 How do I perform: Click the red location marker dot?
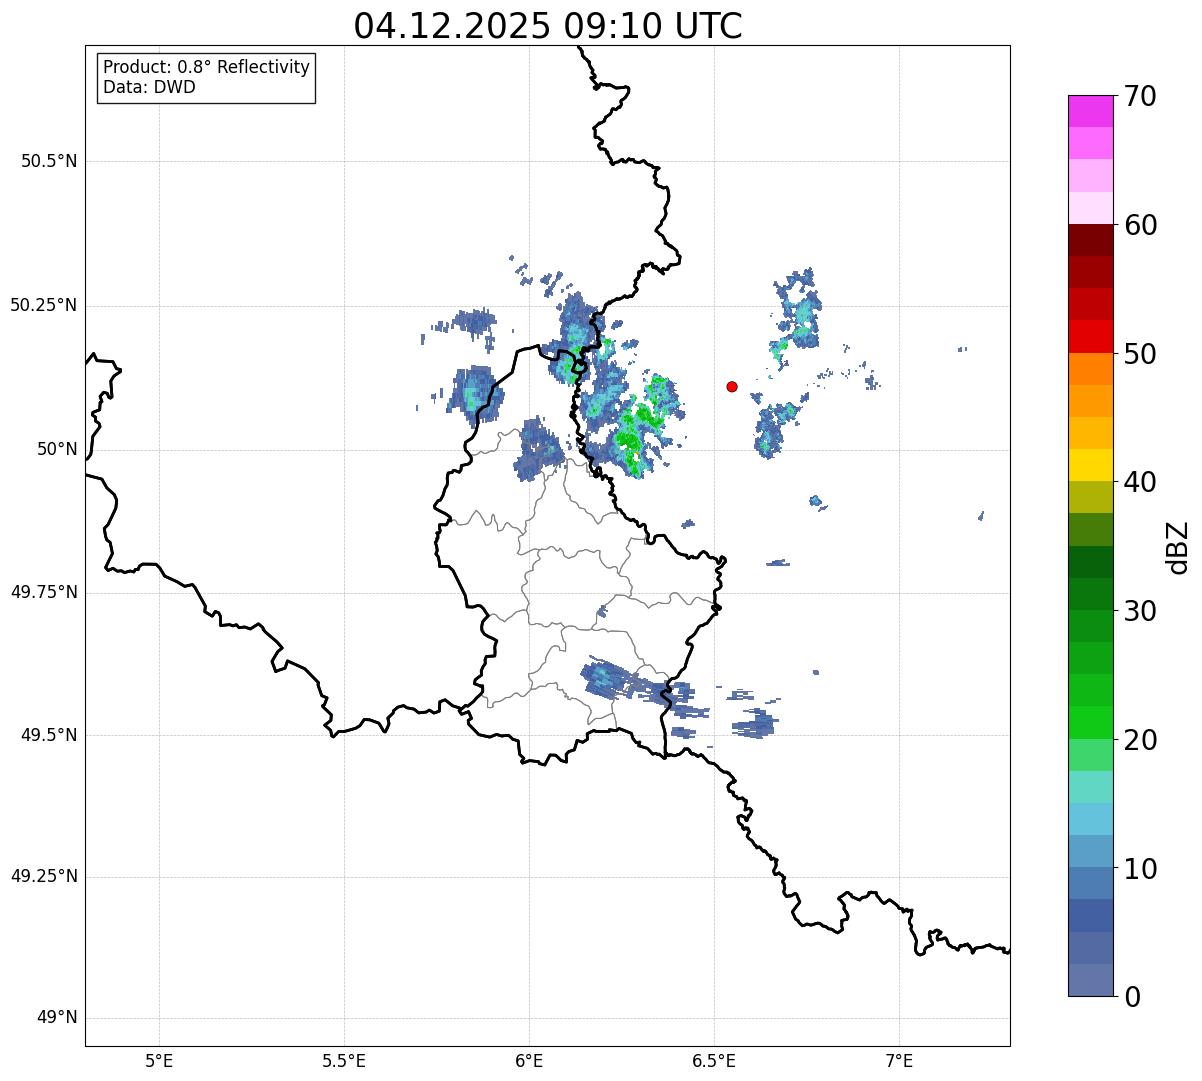pos(732,386)
